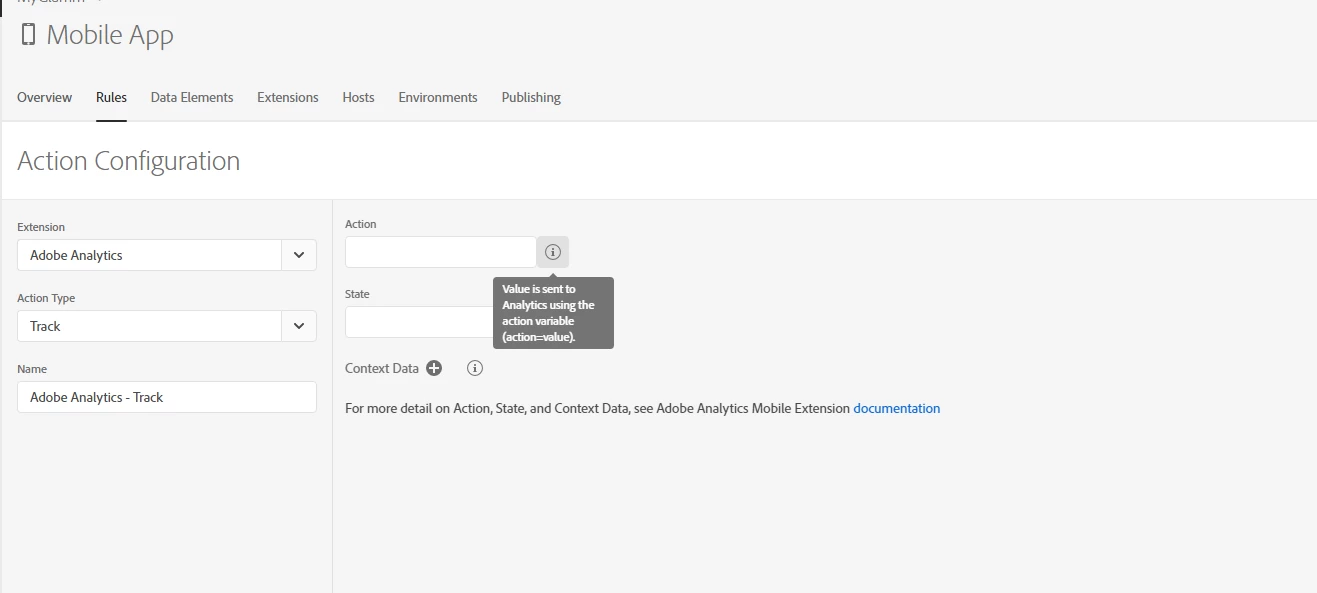This screenshot has width=1317, height=593.
Task: Switch to the Overview tab
Action: coord(44,97)
